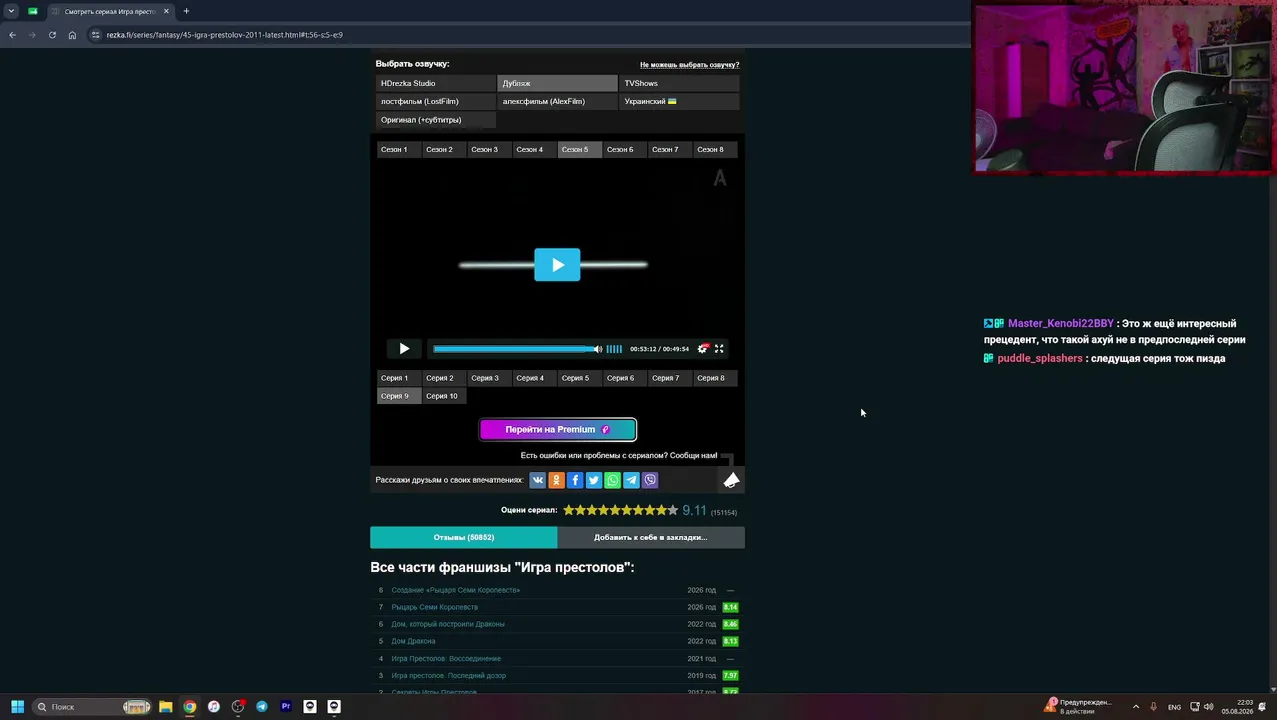The height and width of the screenshot is (720, 1277).
Task: Select LostFilm voiceover
Action: point(435,101)
